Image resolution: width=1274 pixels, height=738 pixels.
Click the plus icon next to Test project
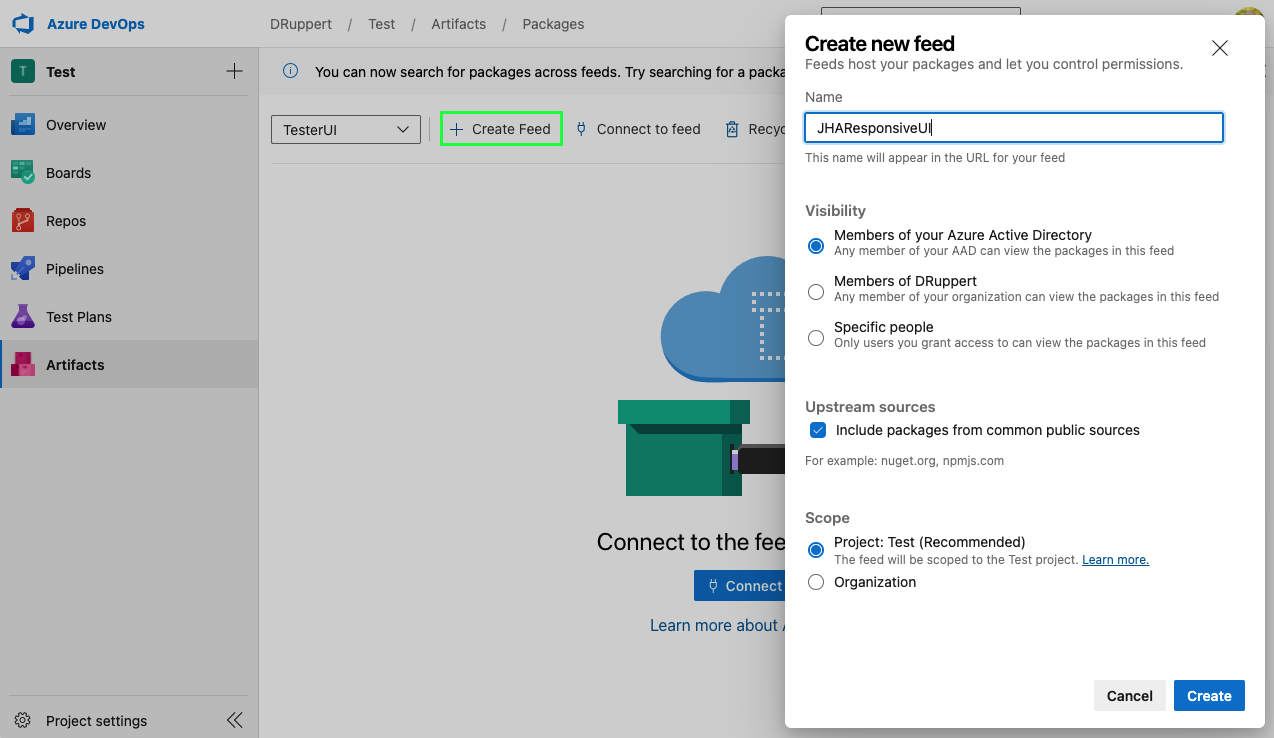click(x=234, y=72)
